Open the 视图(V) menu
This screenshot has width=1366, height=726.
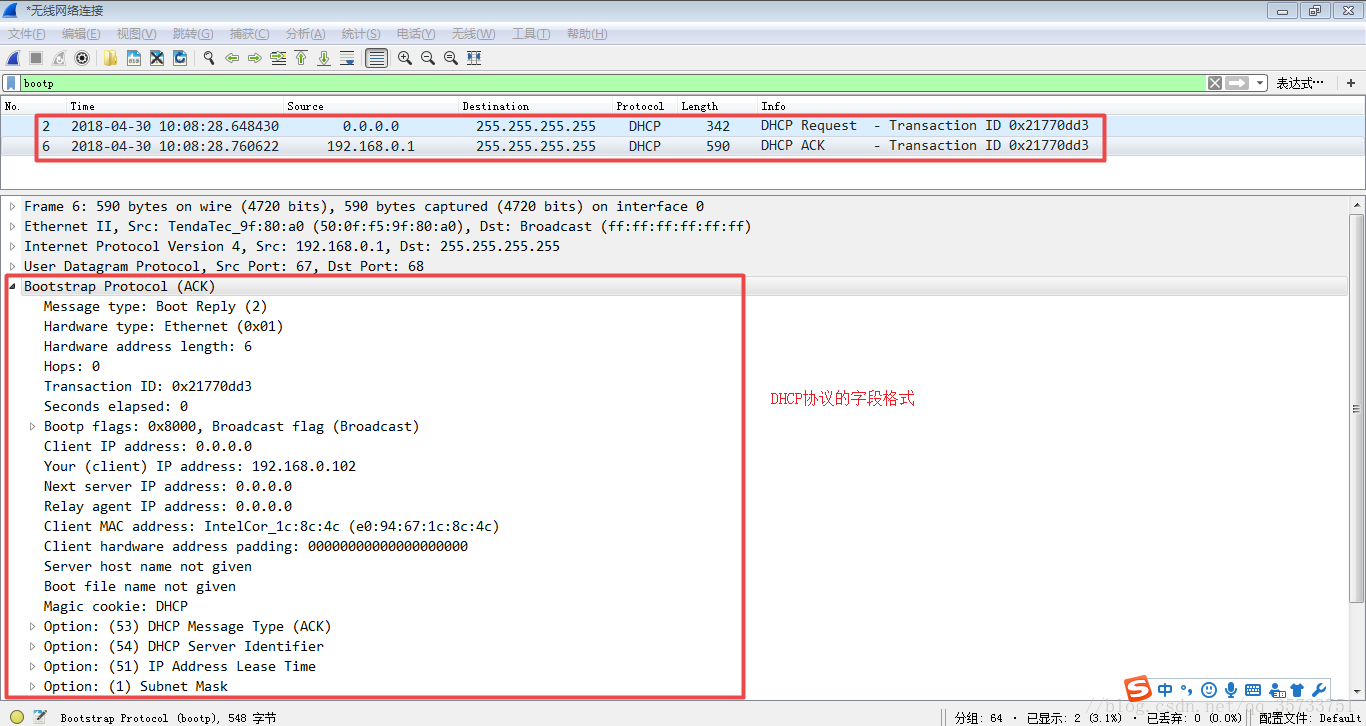coord(136,34)
